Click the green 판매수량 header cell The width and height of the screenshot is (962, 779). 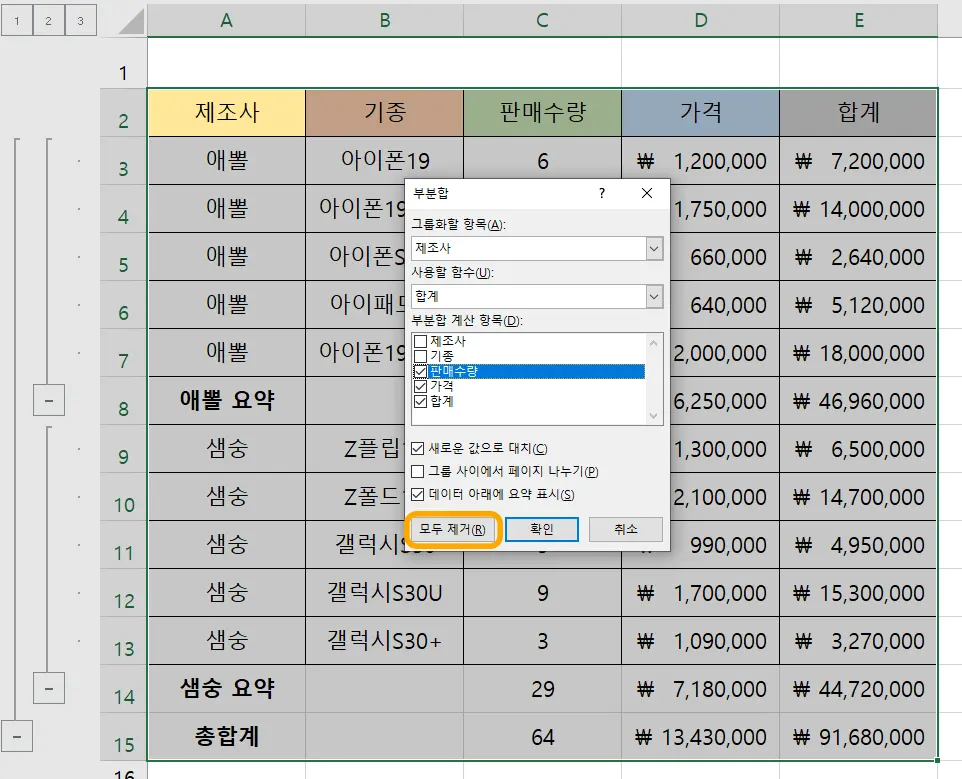542,113
